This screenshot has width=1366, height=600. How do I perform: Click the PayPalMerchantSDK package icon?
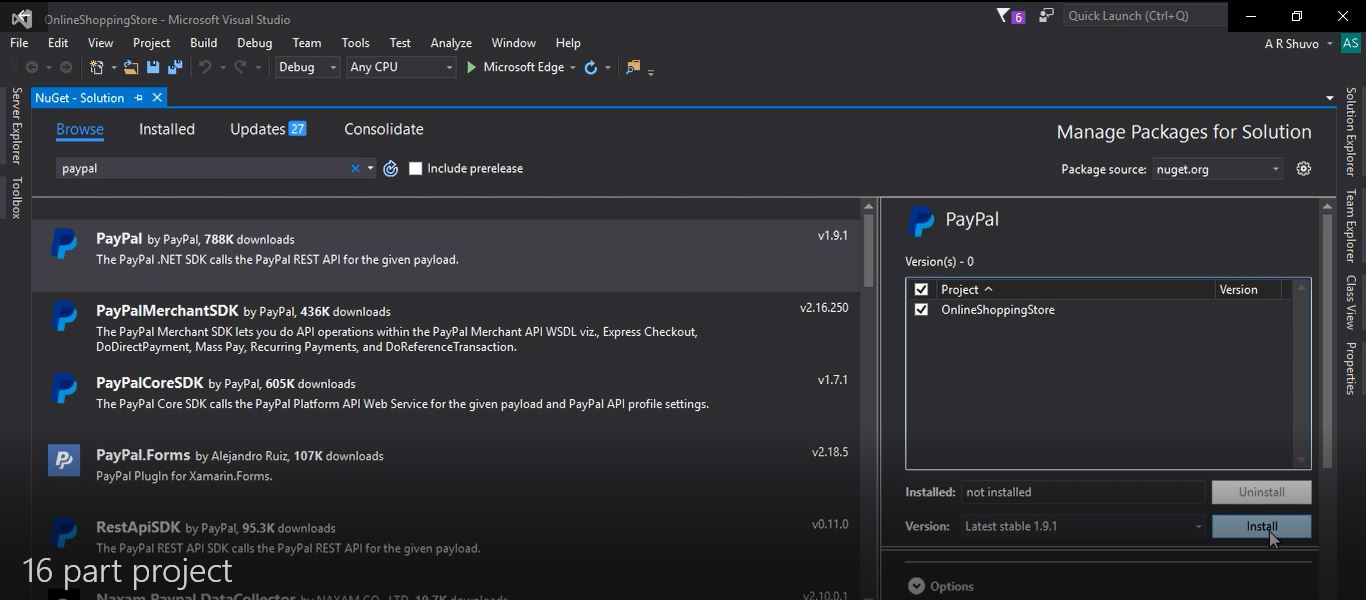click(x=64, y=315)
